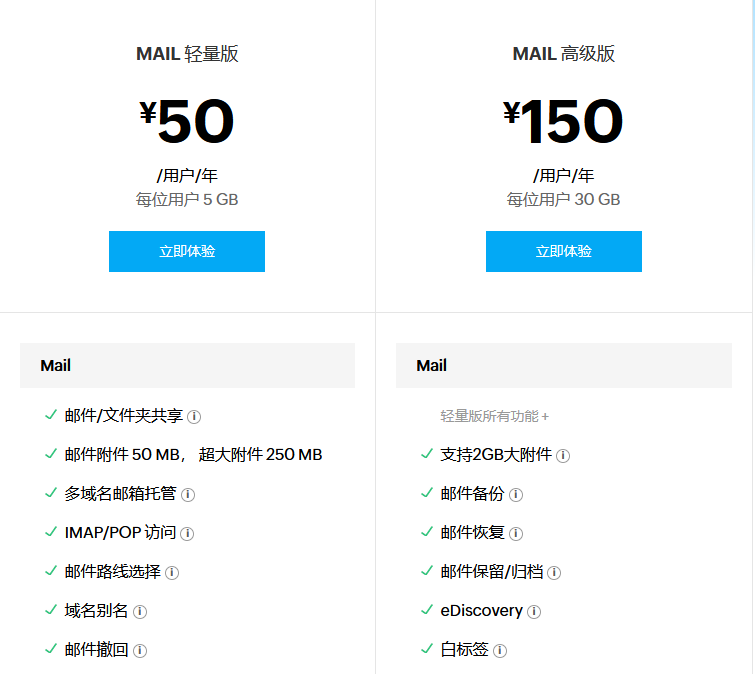
Task: Open info tooltip for 支持2GB大附件
Action: click(563, 456)
